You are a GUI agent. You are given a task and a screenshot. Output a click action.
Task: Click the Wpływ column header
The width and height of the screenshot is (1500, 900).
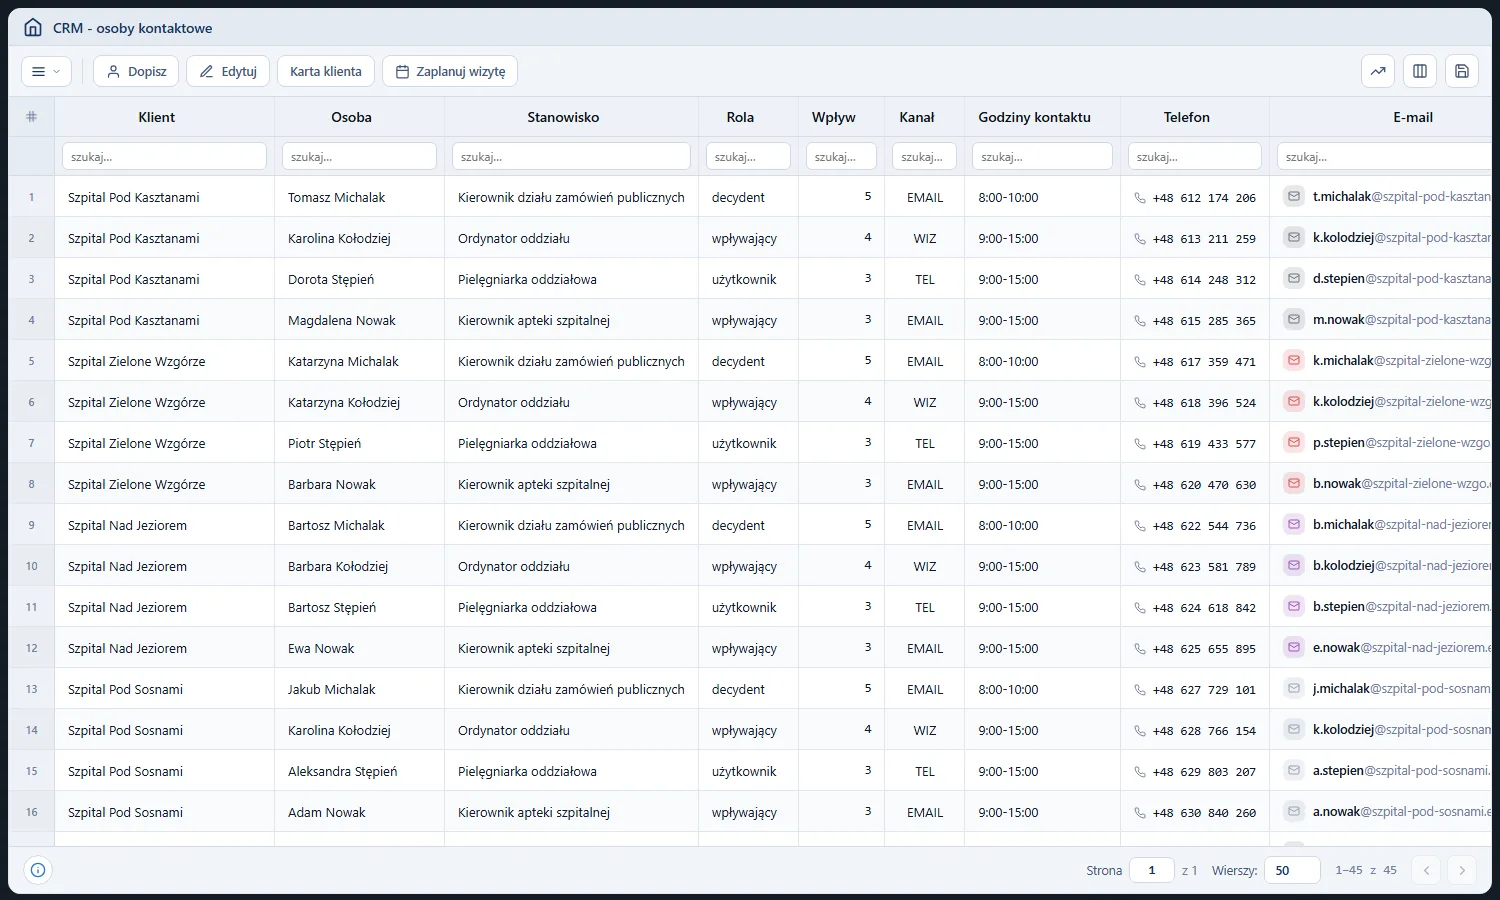[x=834, y=117]
